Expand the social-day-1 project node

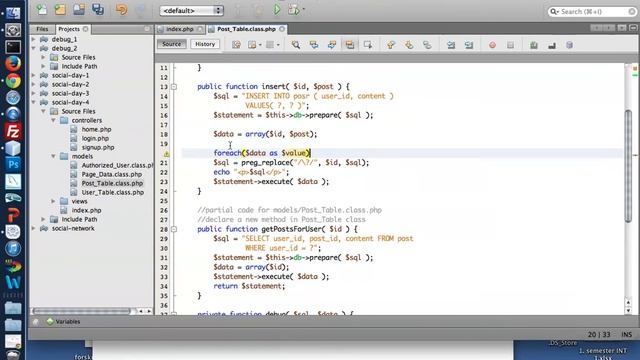(x=34, y=75)
